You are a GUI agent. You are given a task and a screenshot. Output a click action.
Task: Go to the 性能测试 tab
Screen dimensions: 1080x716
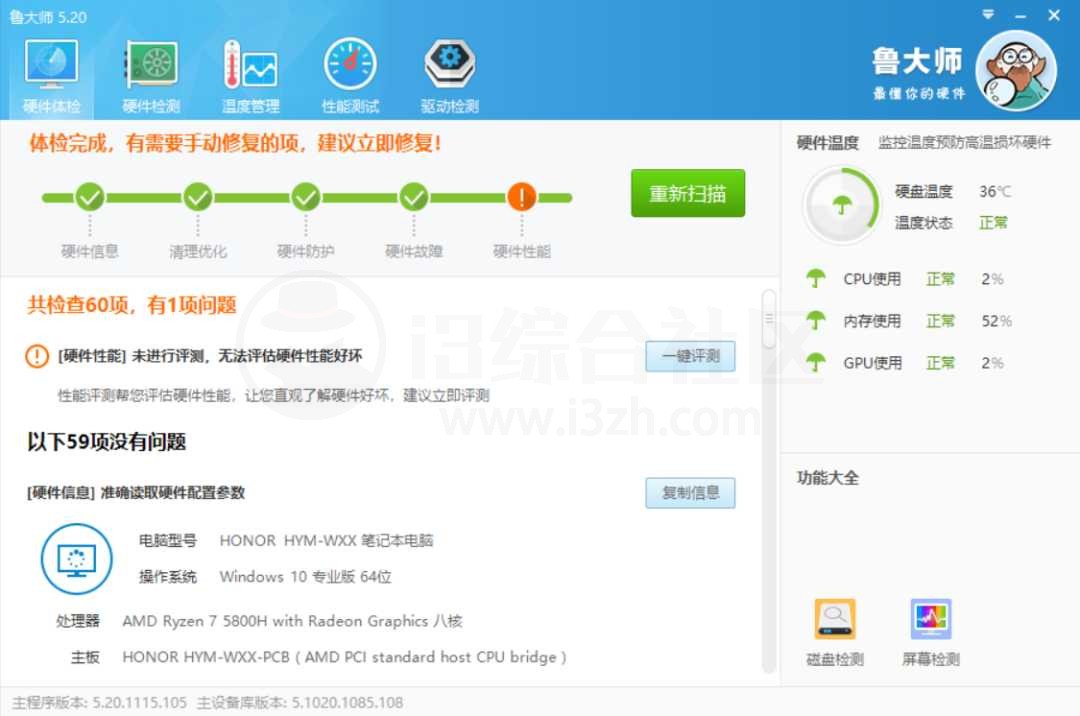point(350,76)
